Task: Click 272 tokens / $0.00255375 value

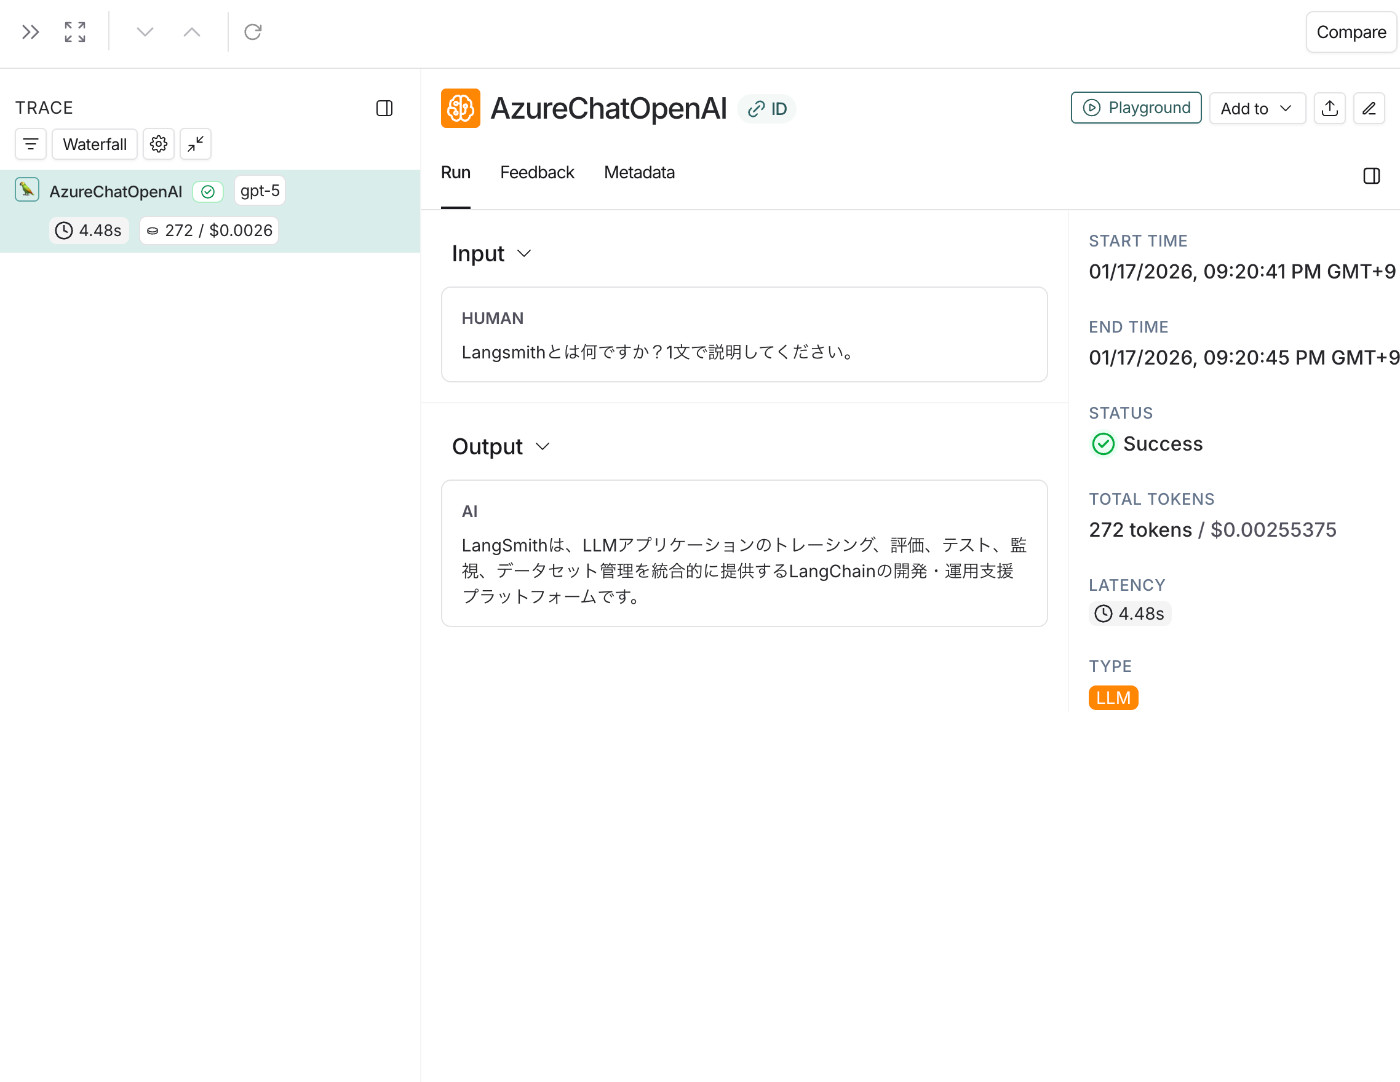Action: point(1213,530)
